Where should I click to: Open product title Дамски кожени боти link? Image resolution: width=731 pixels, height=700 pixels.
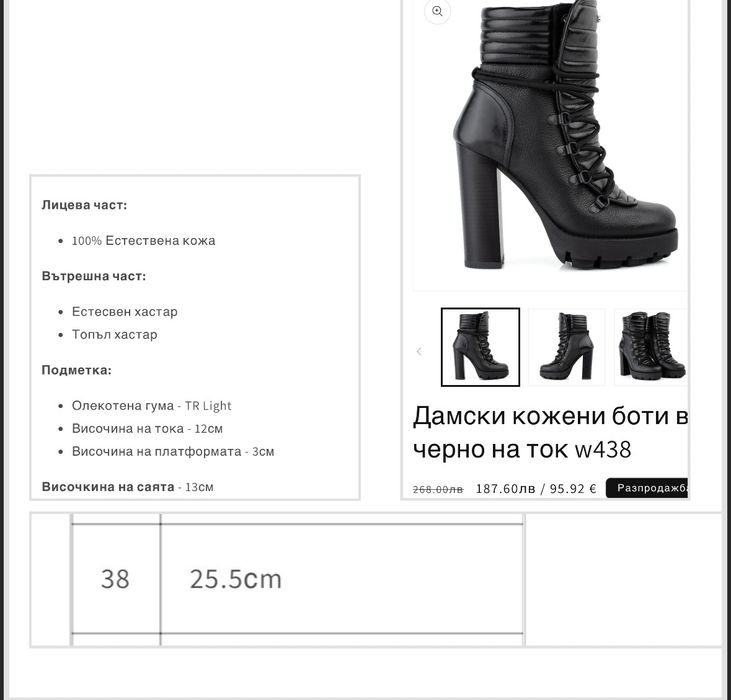(550, 432)
